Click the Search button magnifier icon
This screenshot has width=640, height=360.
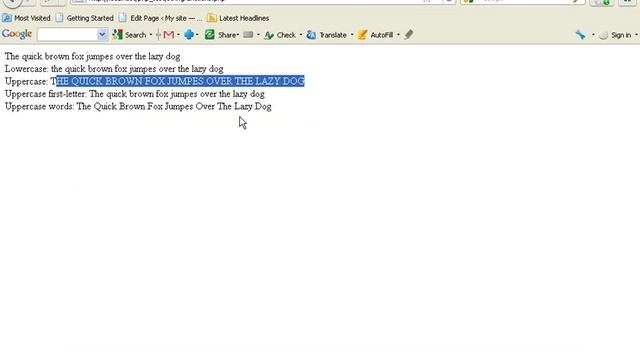coord(117,35)
